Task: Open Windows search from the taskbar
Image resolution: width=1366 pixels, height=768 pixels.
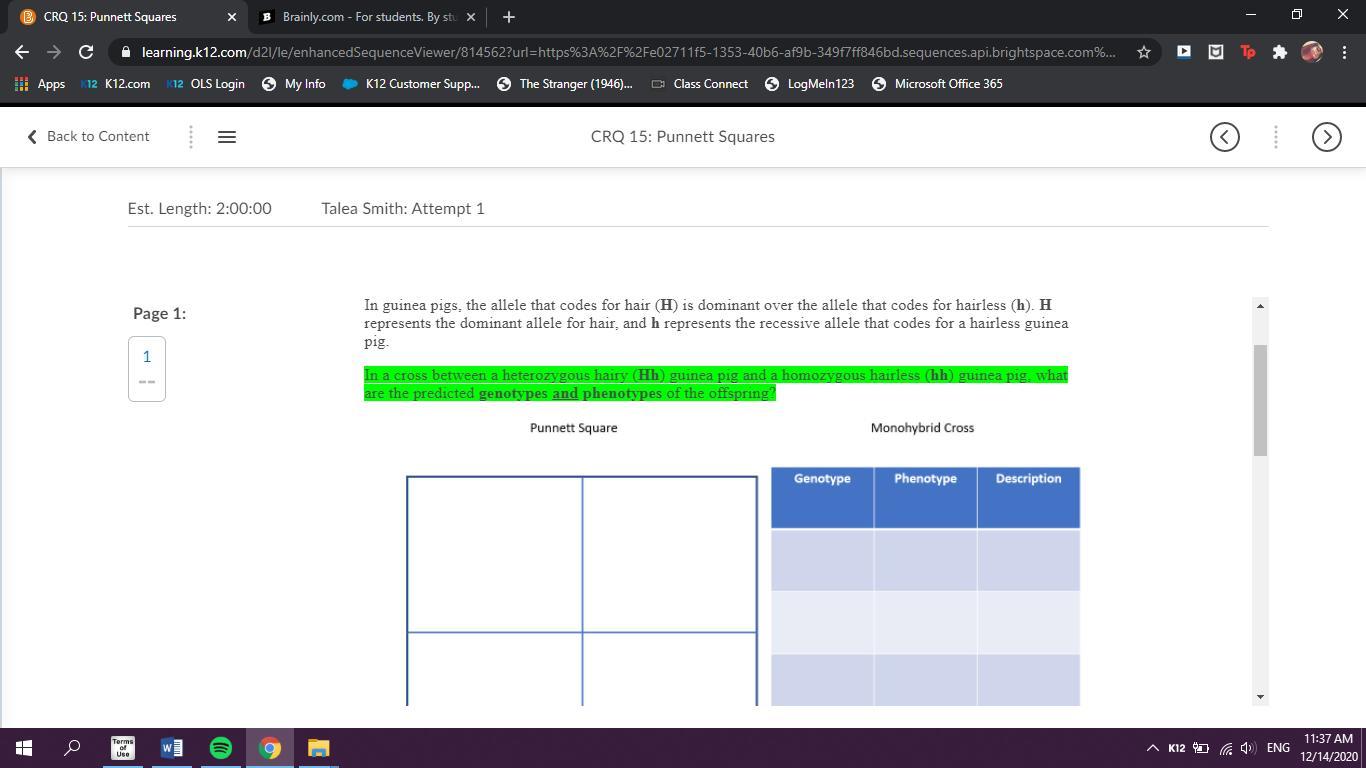Action: click(x=72, y=748)
